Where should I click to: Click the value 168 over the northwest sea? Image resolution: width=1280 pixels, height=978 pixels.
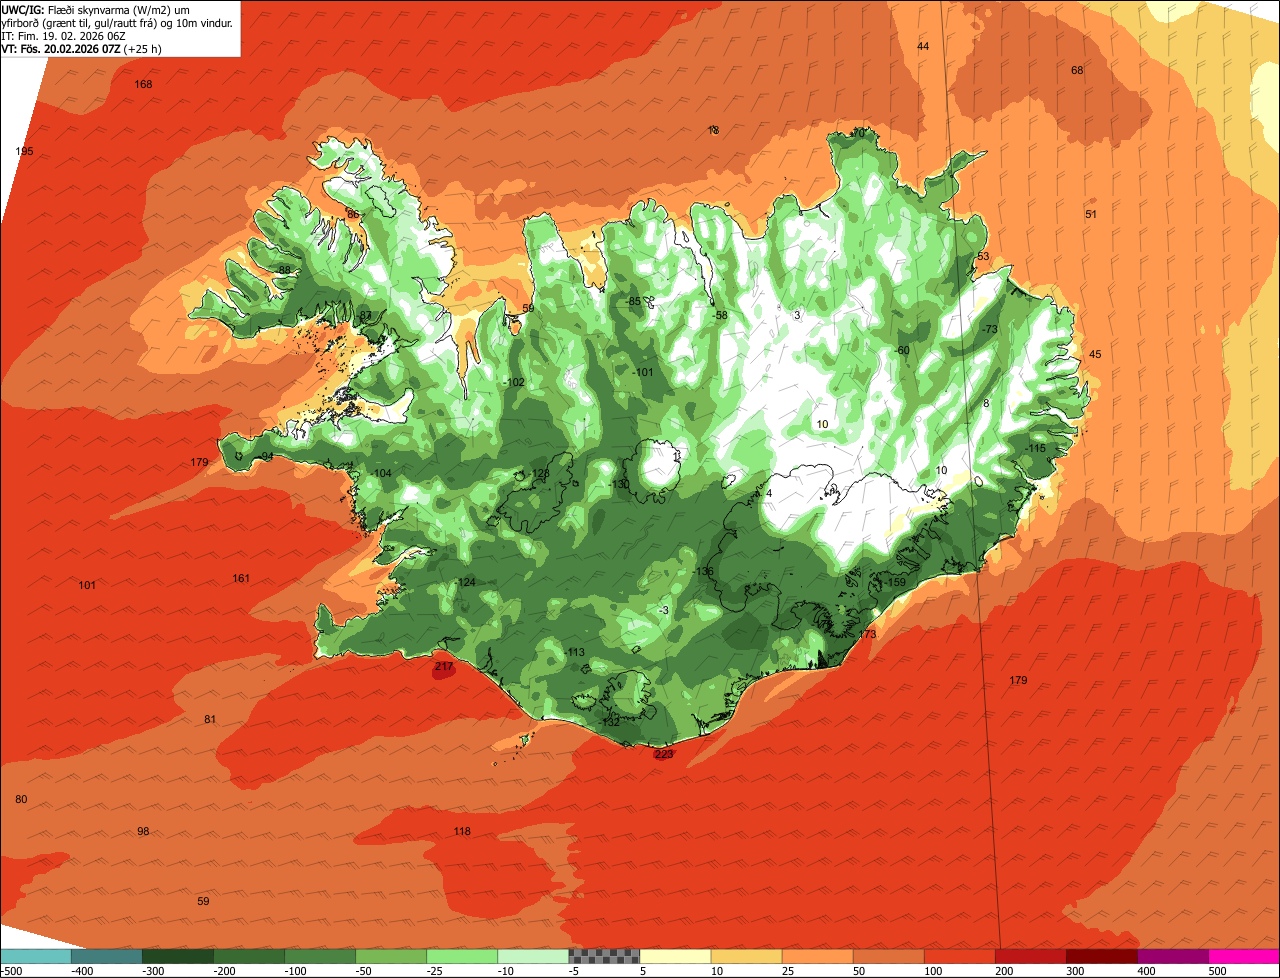pos(143,84)
